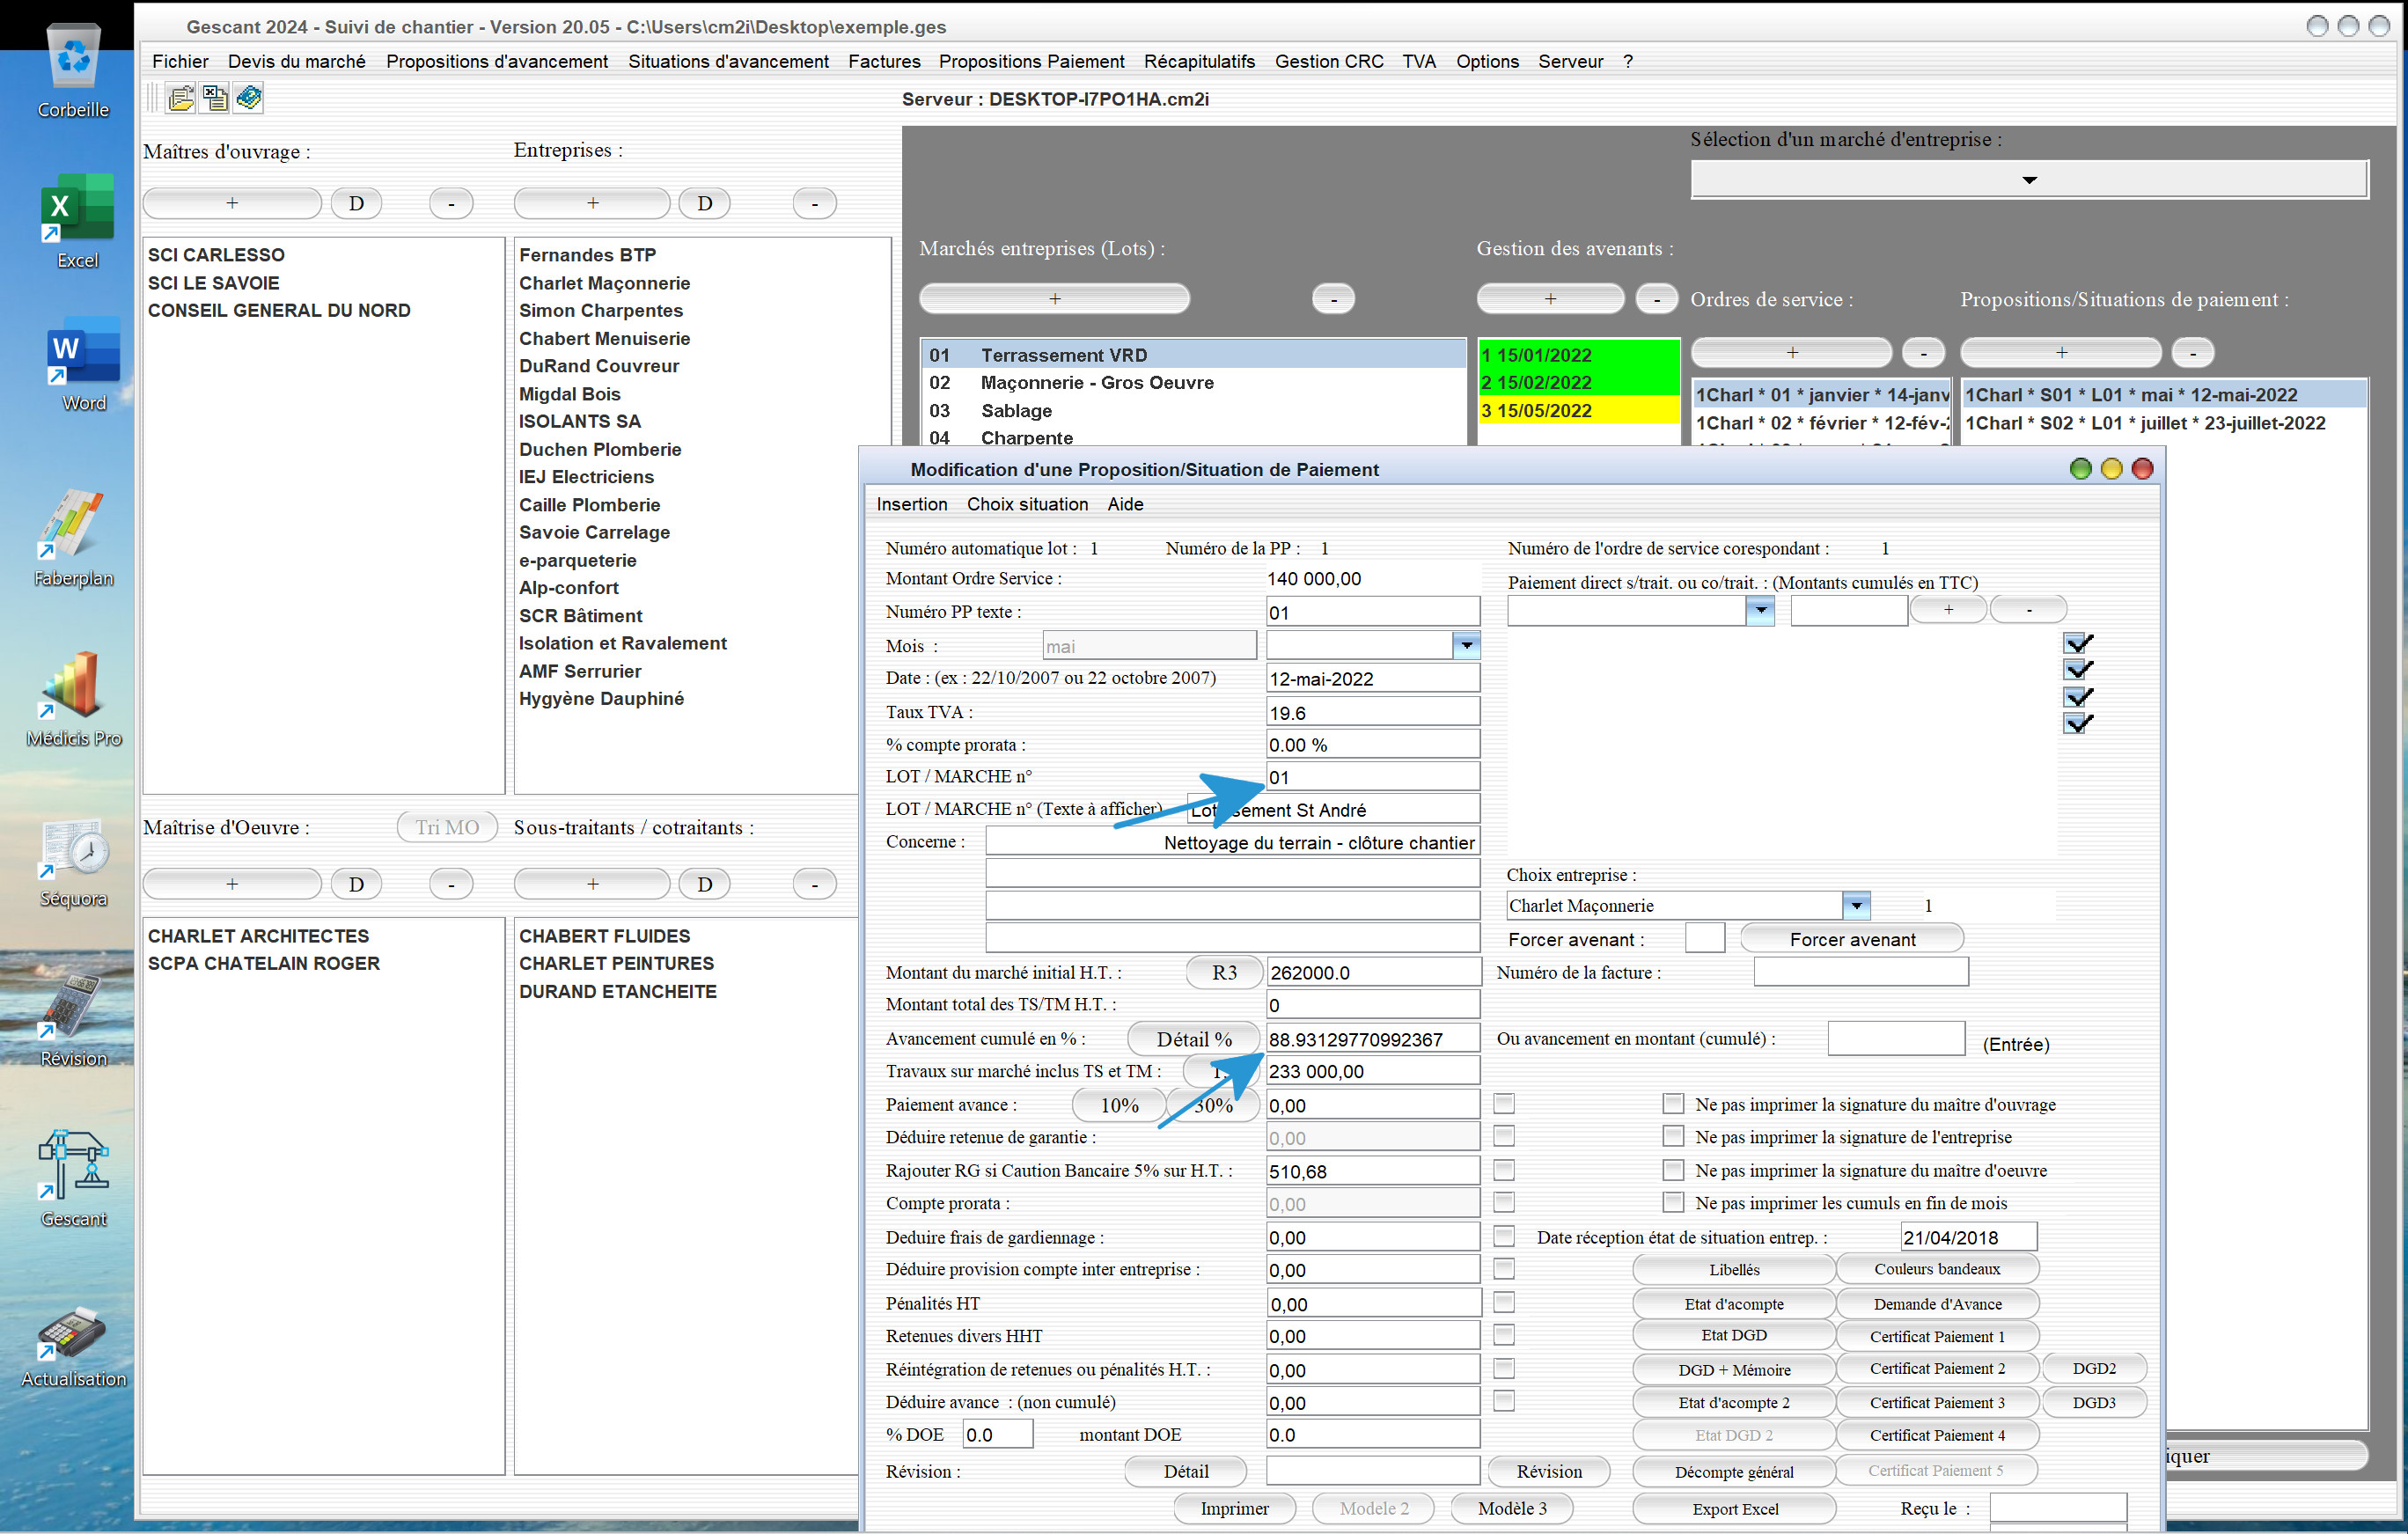
Task: Select green avenant row '1 15/01/2022'
Action: click(x=1578, y=354)
